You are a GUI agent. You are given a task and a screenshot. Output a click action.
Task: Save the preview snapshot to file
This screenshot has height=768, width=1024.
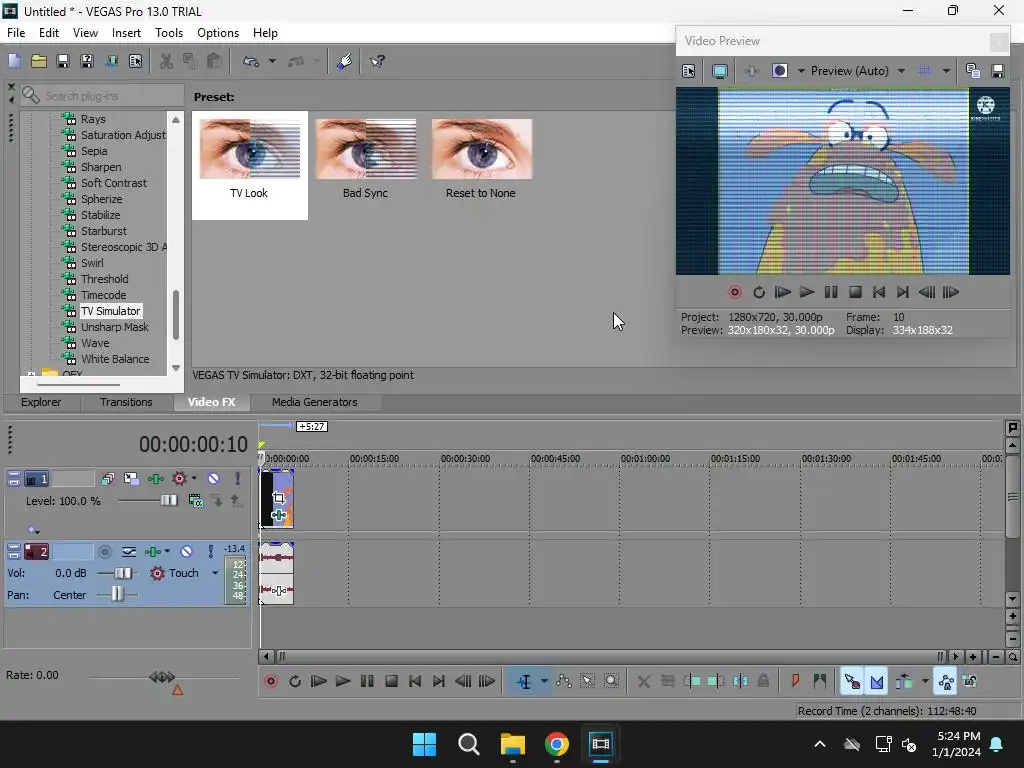(x=998, y=71)
